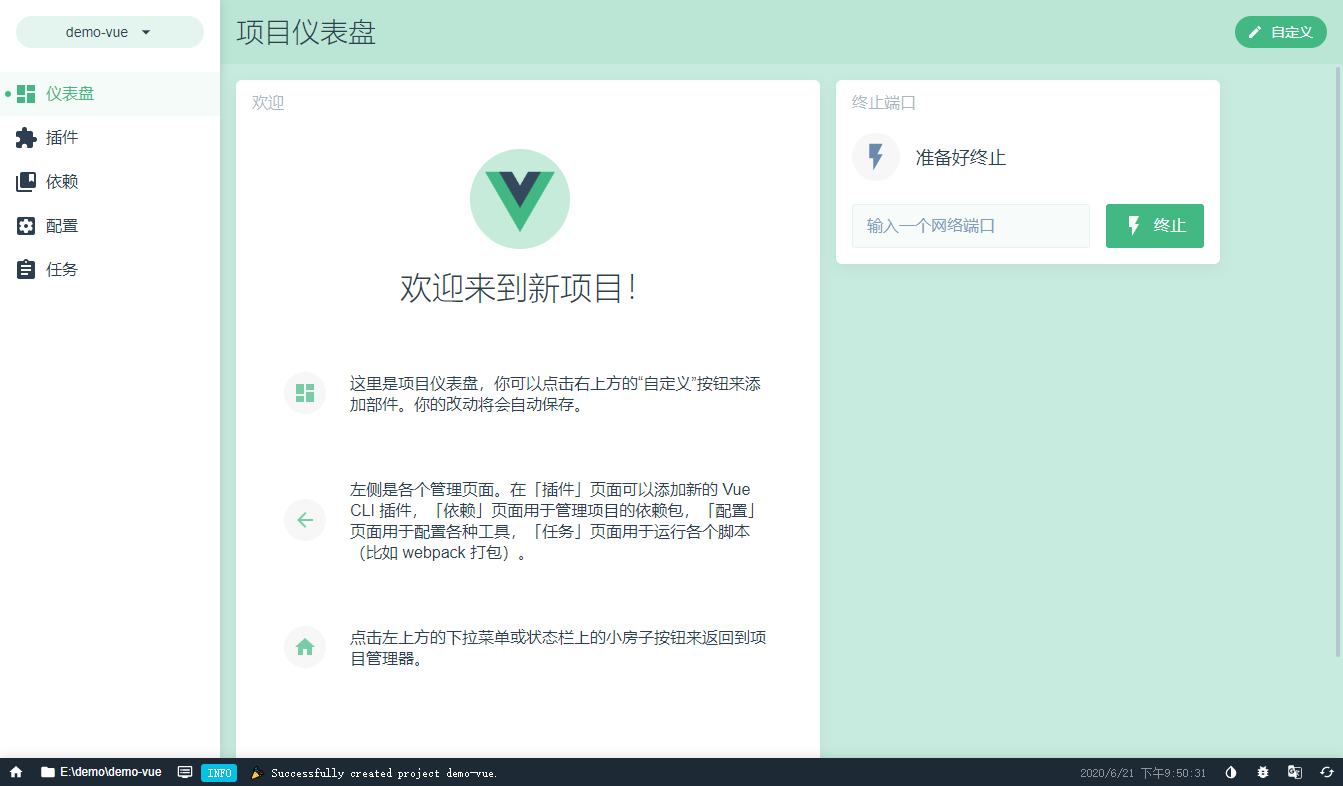Click the 'Successfully created project demo-vue.' log message
The image size is (1343, 786).
click(x=384, y=773)
